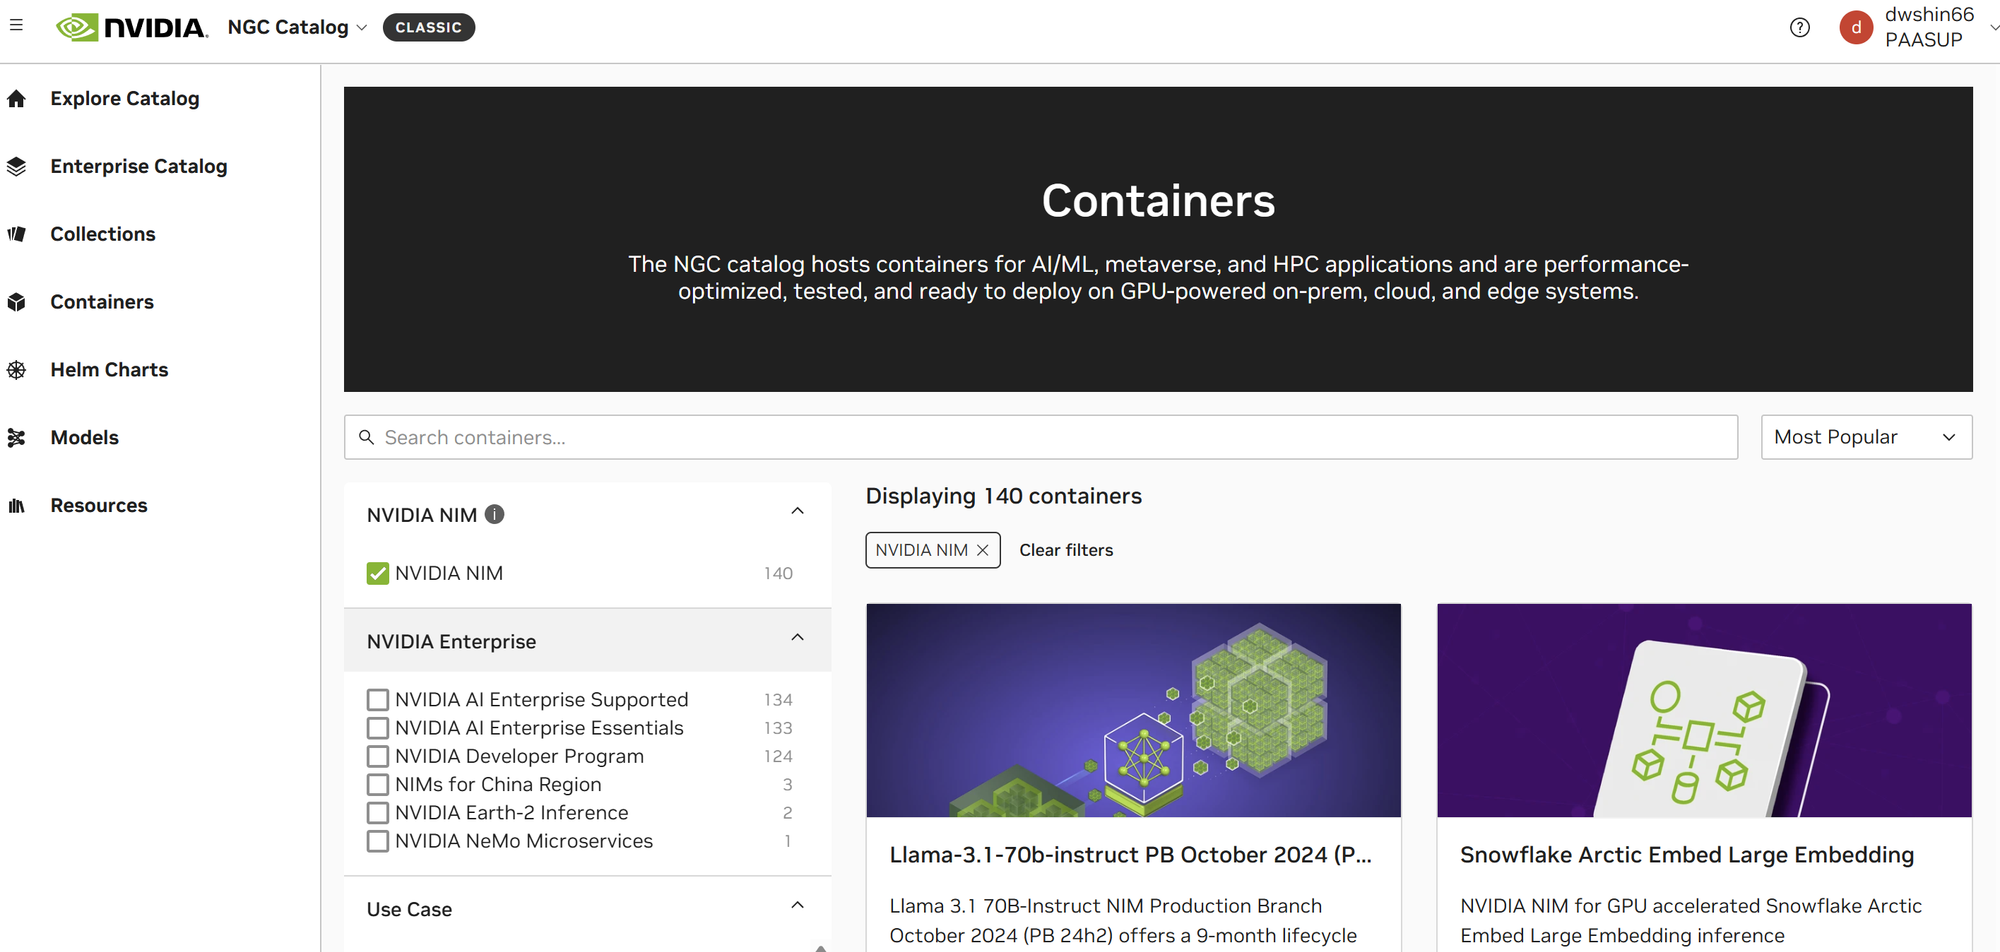Open the Most Popular sort dropdown

[x=1866, y=437]
